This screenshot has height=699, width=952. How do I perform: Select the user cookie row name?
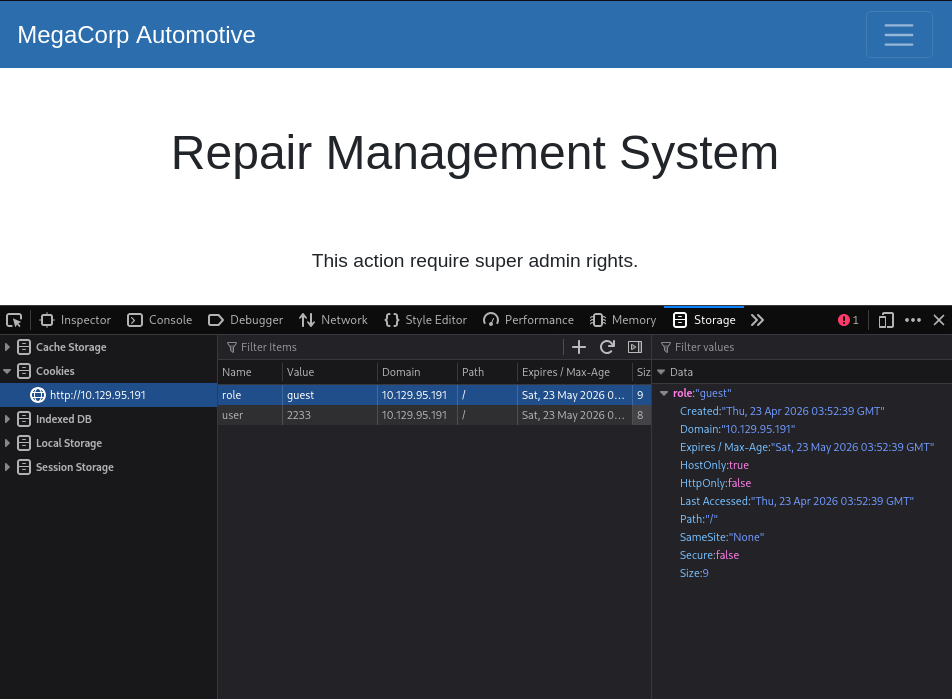(250, 415)
